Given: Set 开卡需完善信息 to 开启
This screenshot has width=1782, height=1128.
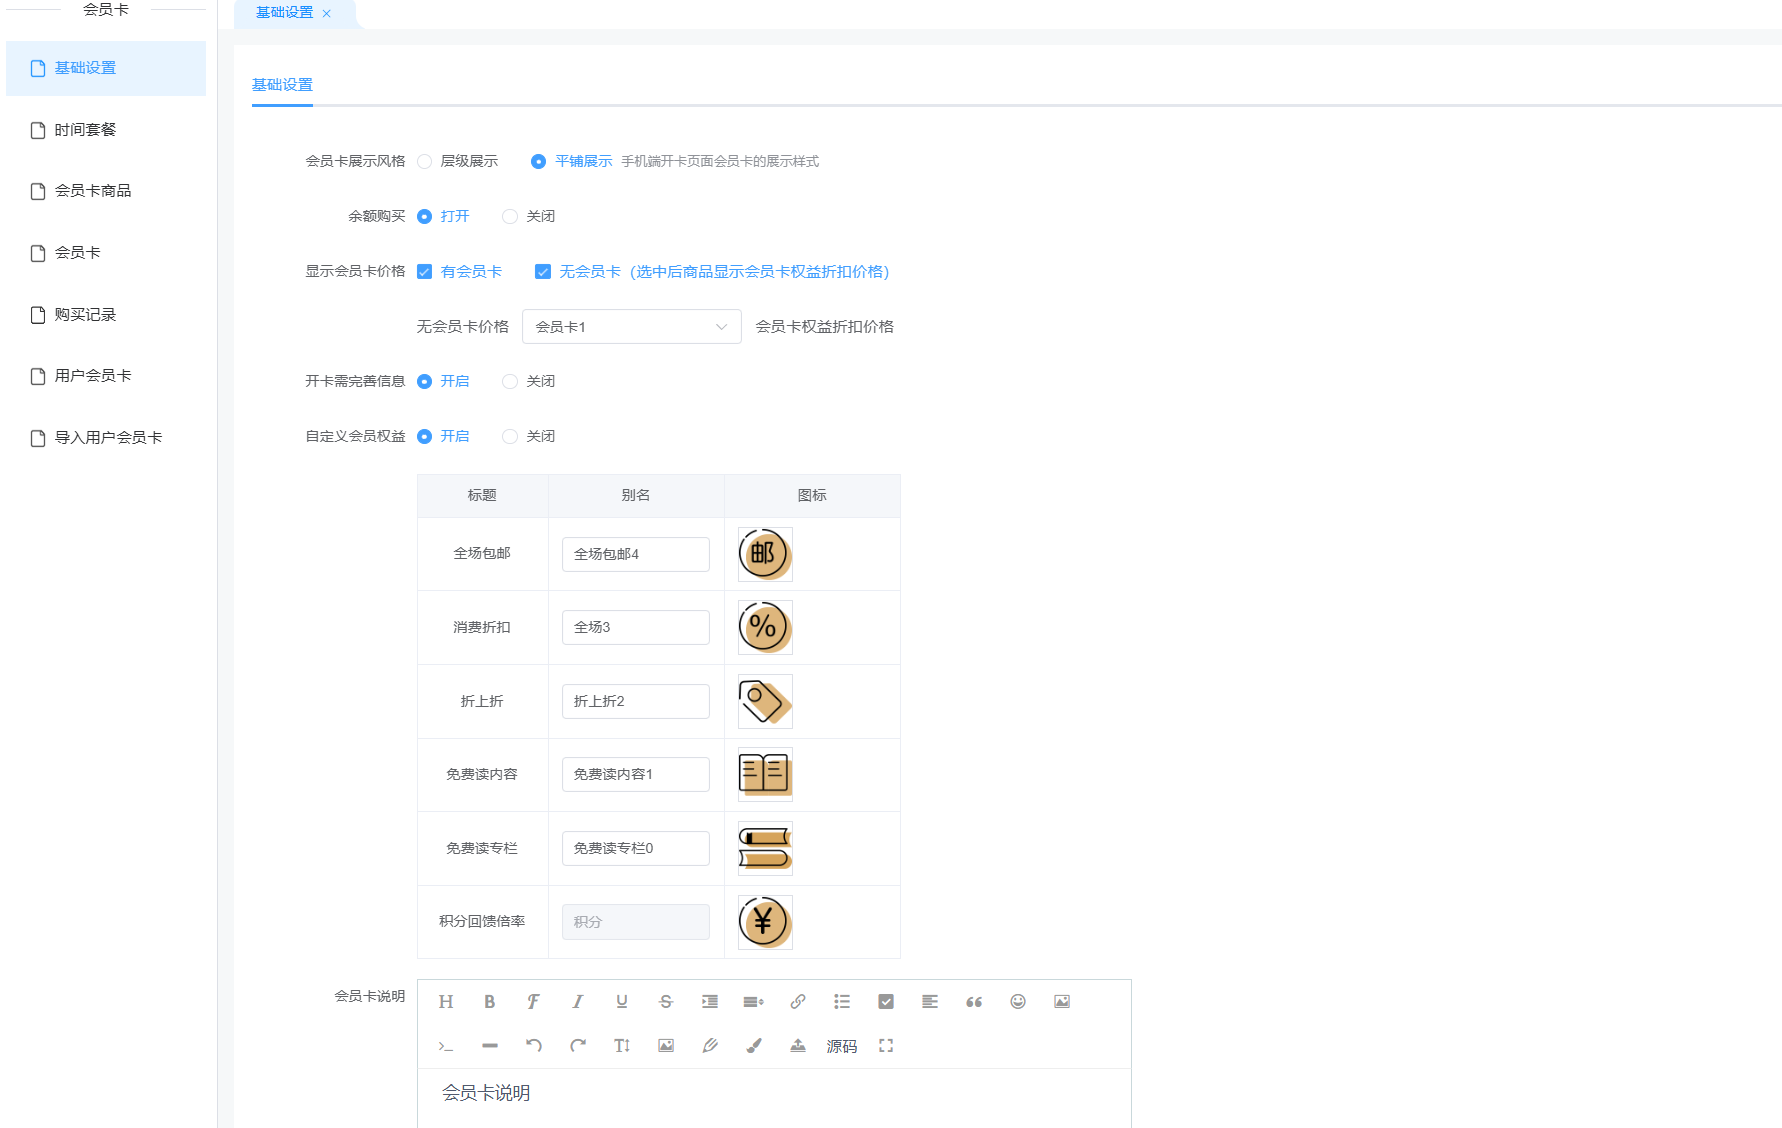Looking at the screenshot, I should (425, 382).
